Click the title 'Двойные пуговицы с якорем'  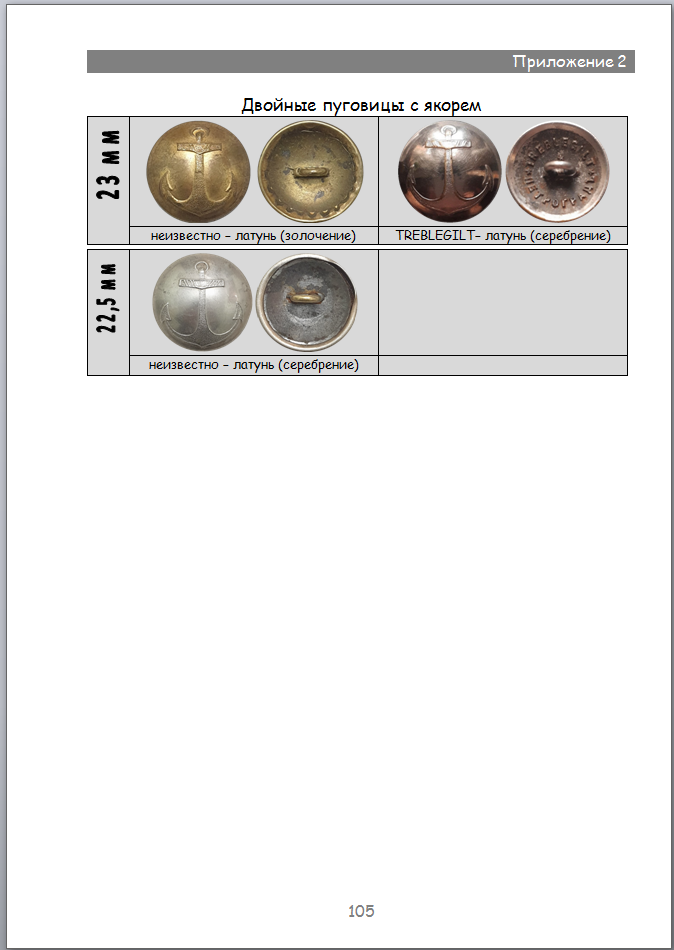tap(361, 105)
